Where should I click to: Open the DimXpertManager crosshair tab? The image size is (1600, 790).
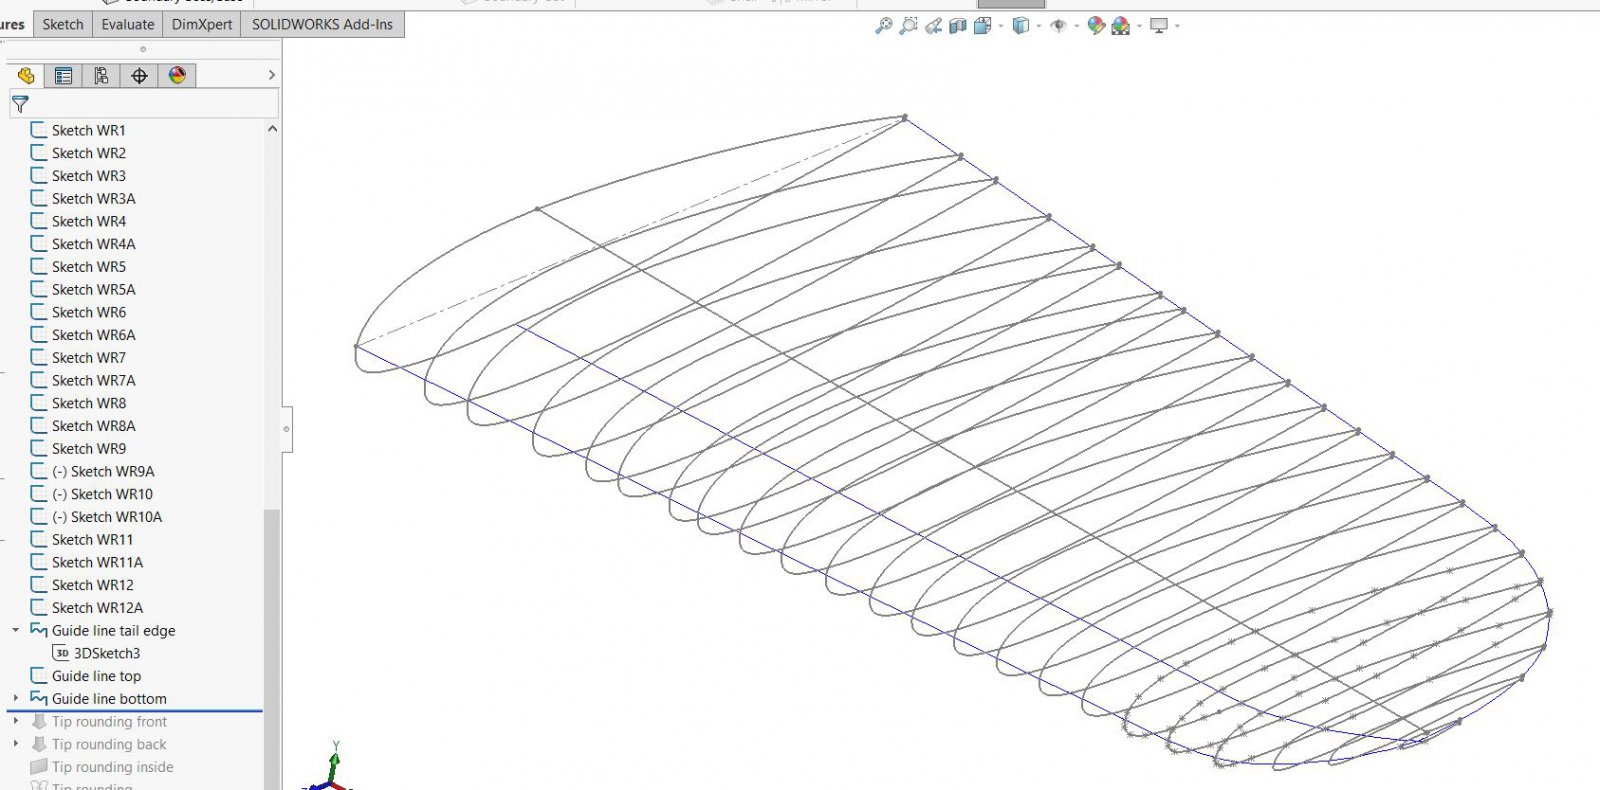139,76
